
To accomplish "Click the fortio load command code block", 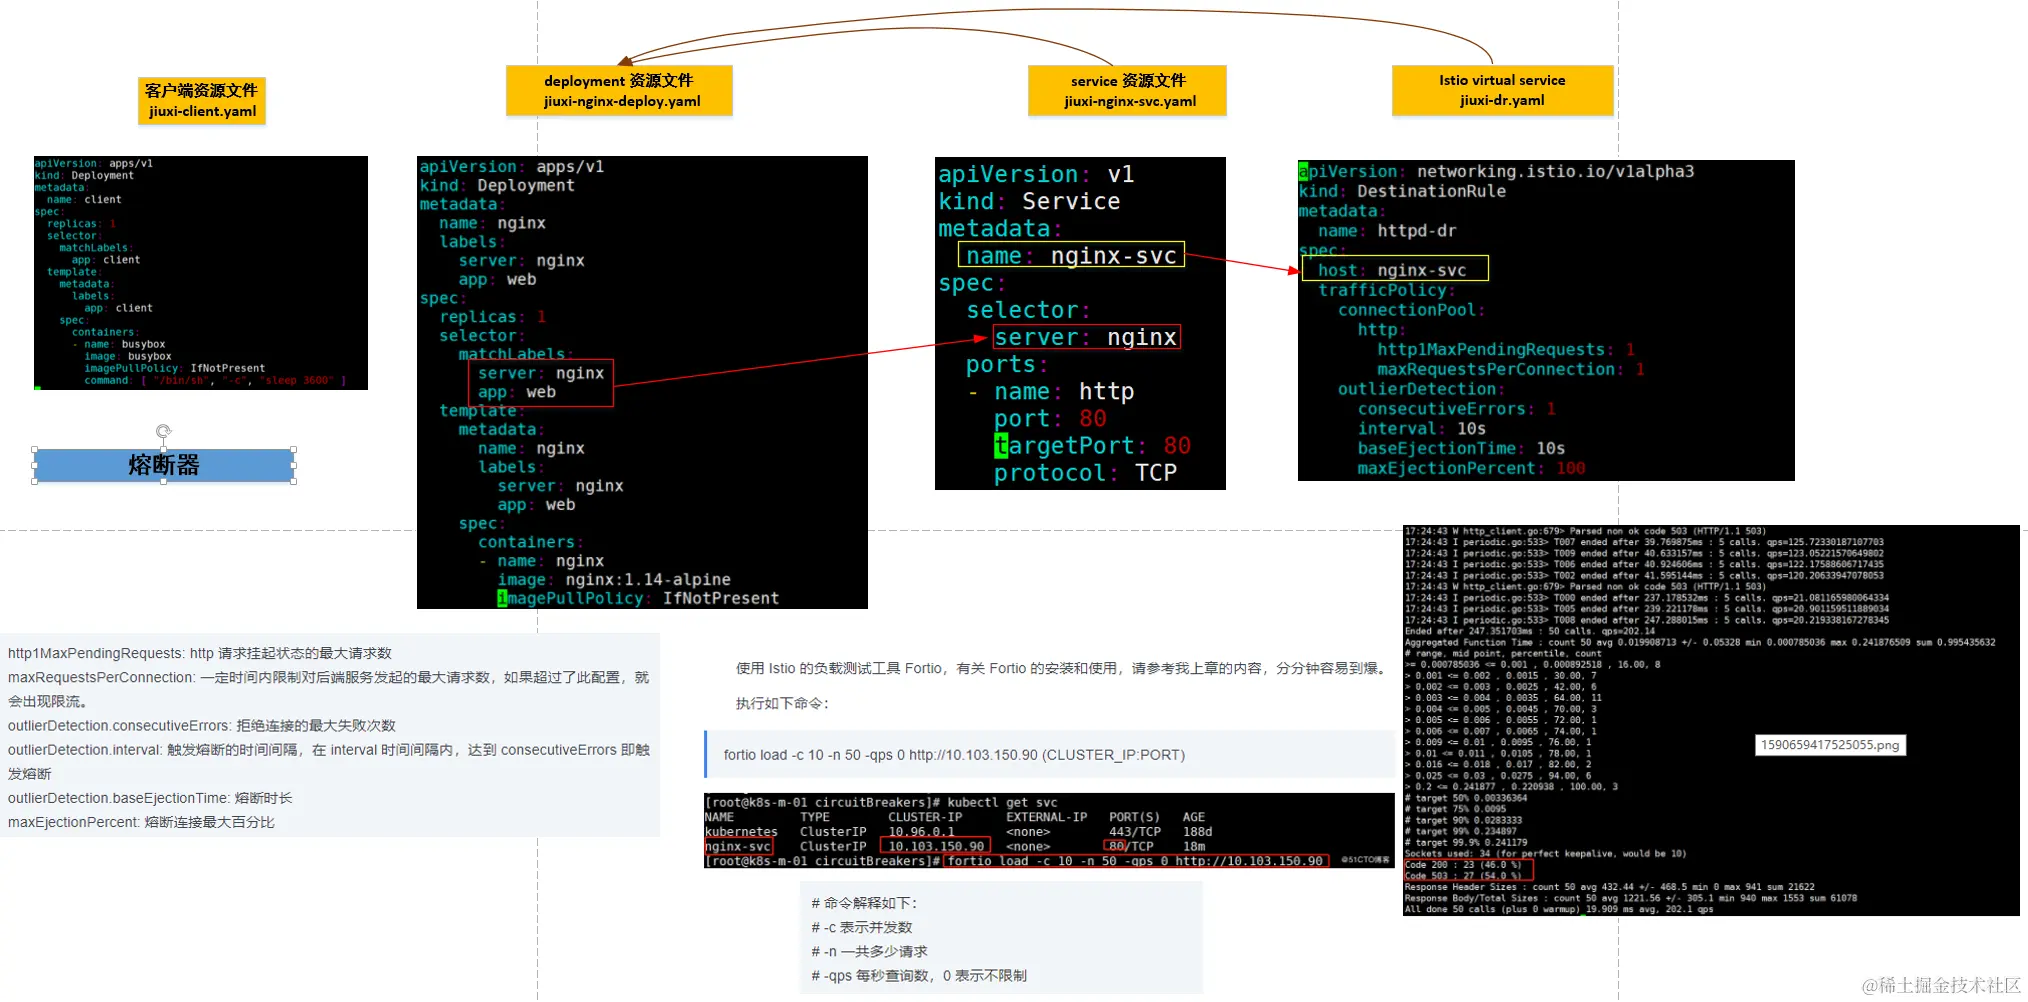I will 1050,755.
